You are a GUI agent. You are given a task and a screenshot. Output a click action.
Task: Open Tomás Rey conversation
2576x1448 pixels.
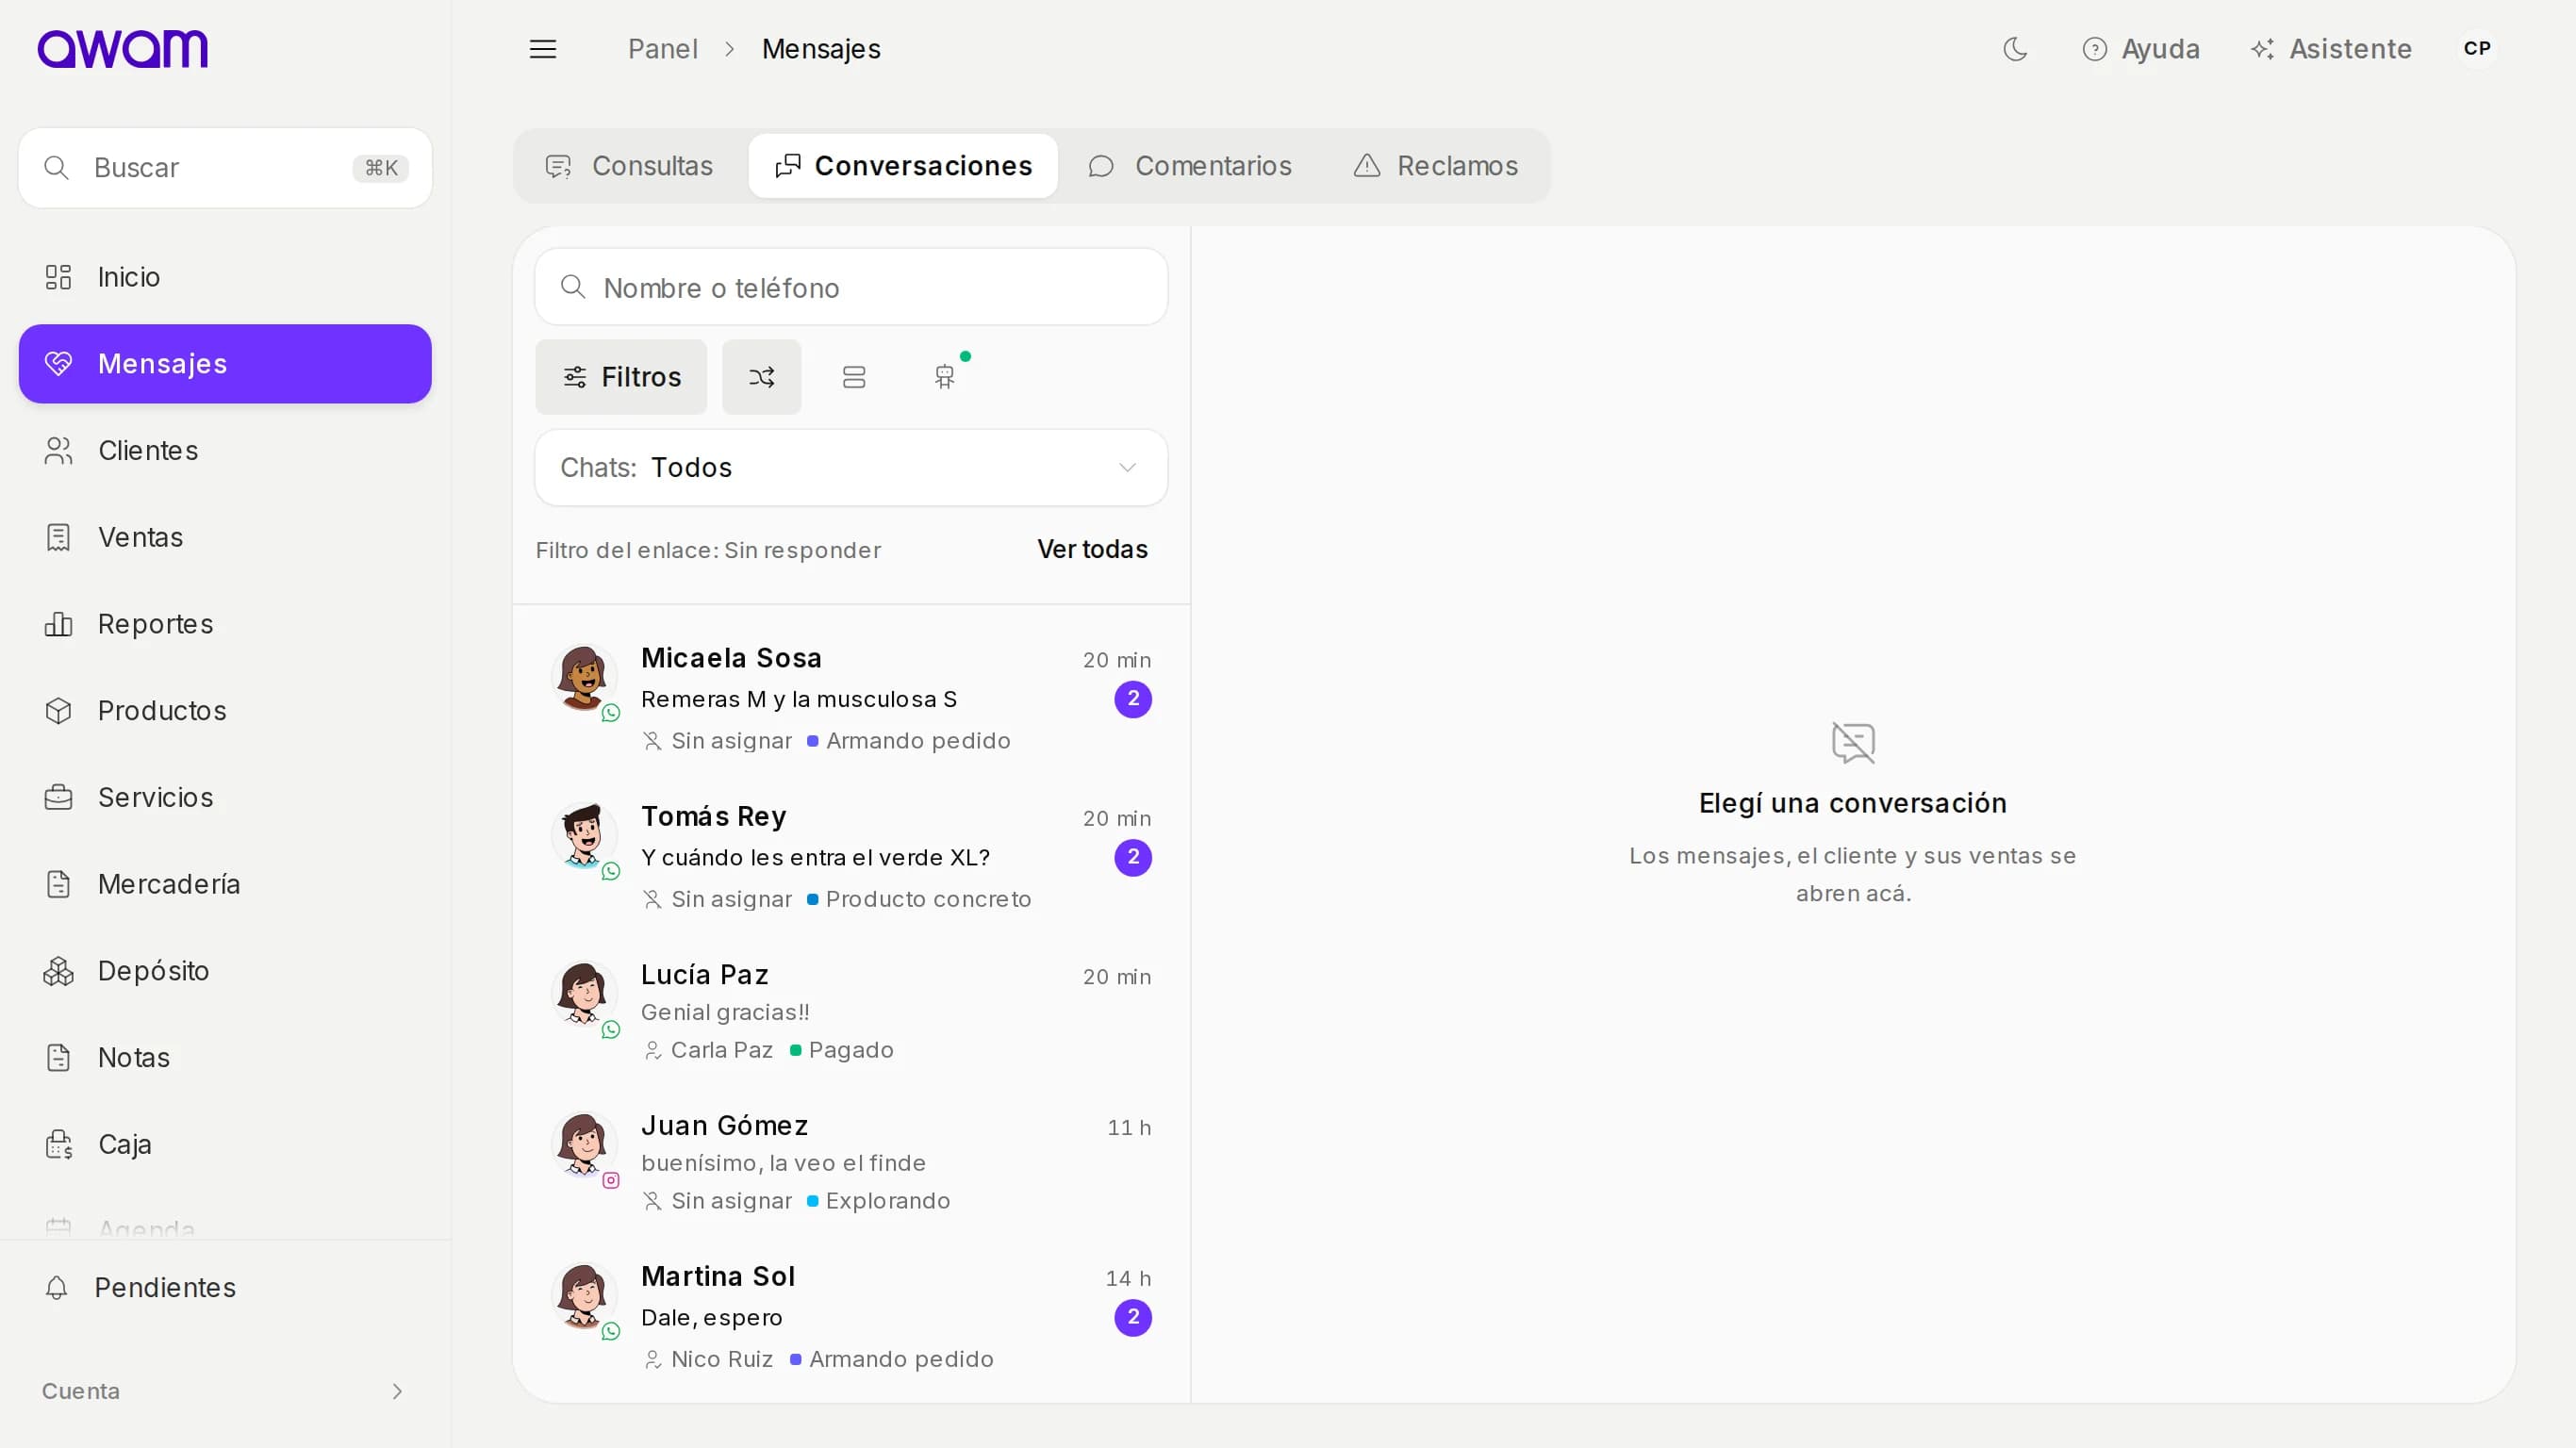pos(851,856)
